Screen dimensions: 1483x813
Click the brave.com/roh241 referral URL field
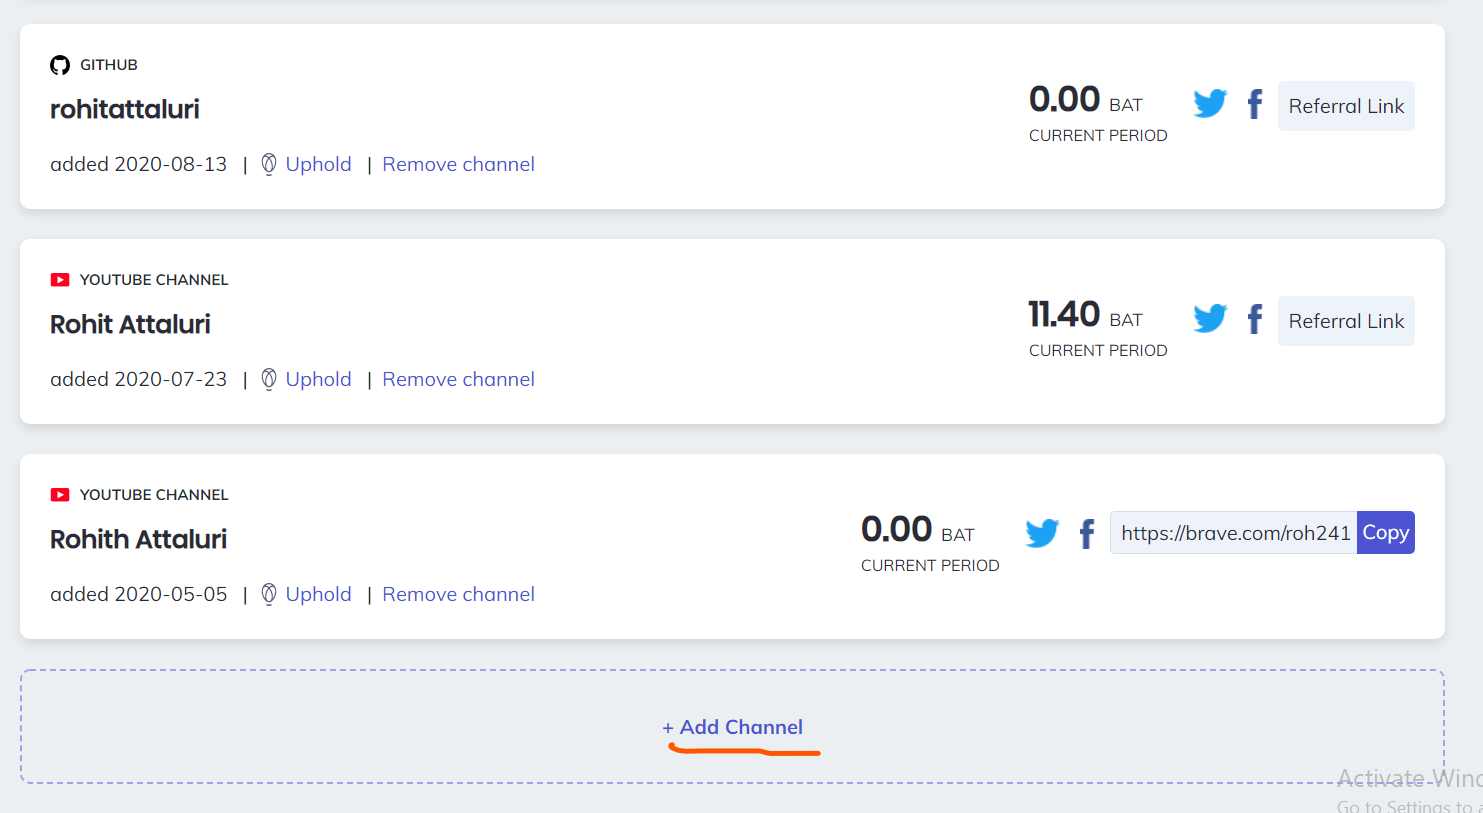click(1234, 533)
